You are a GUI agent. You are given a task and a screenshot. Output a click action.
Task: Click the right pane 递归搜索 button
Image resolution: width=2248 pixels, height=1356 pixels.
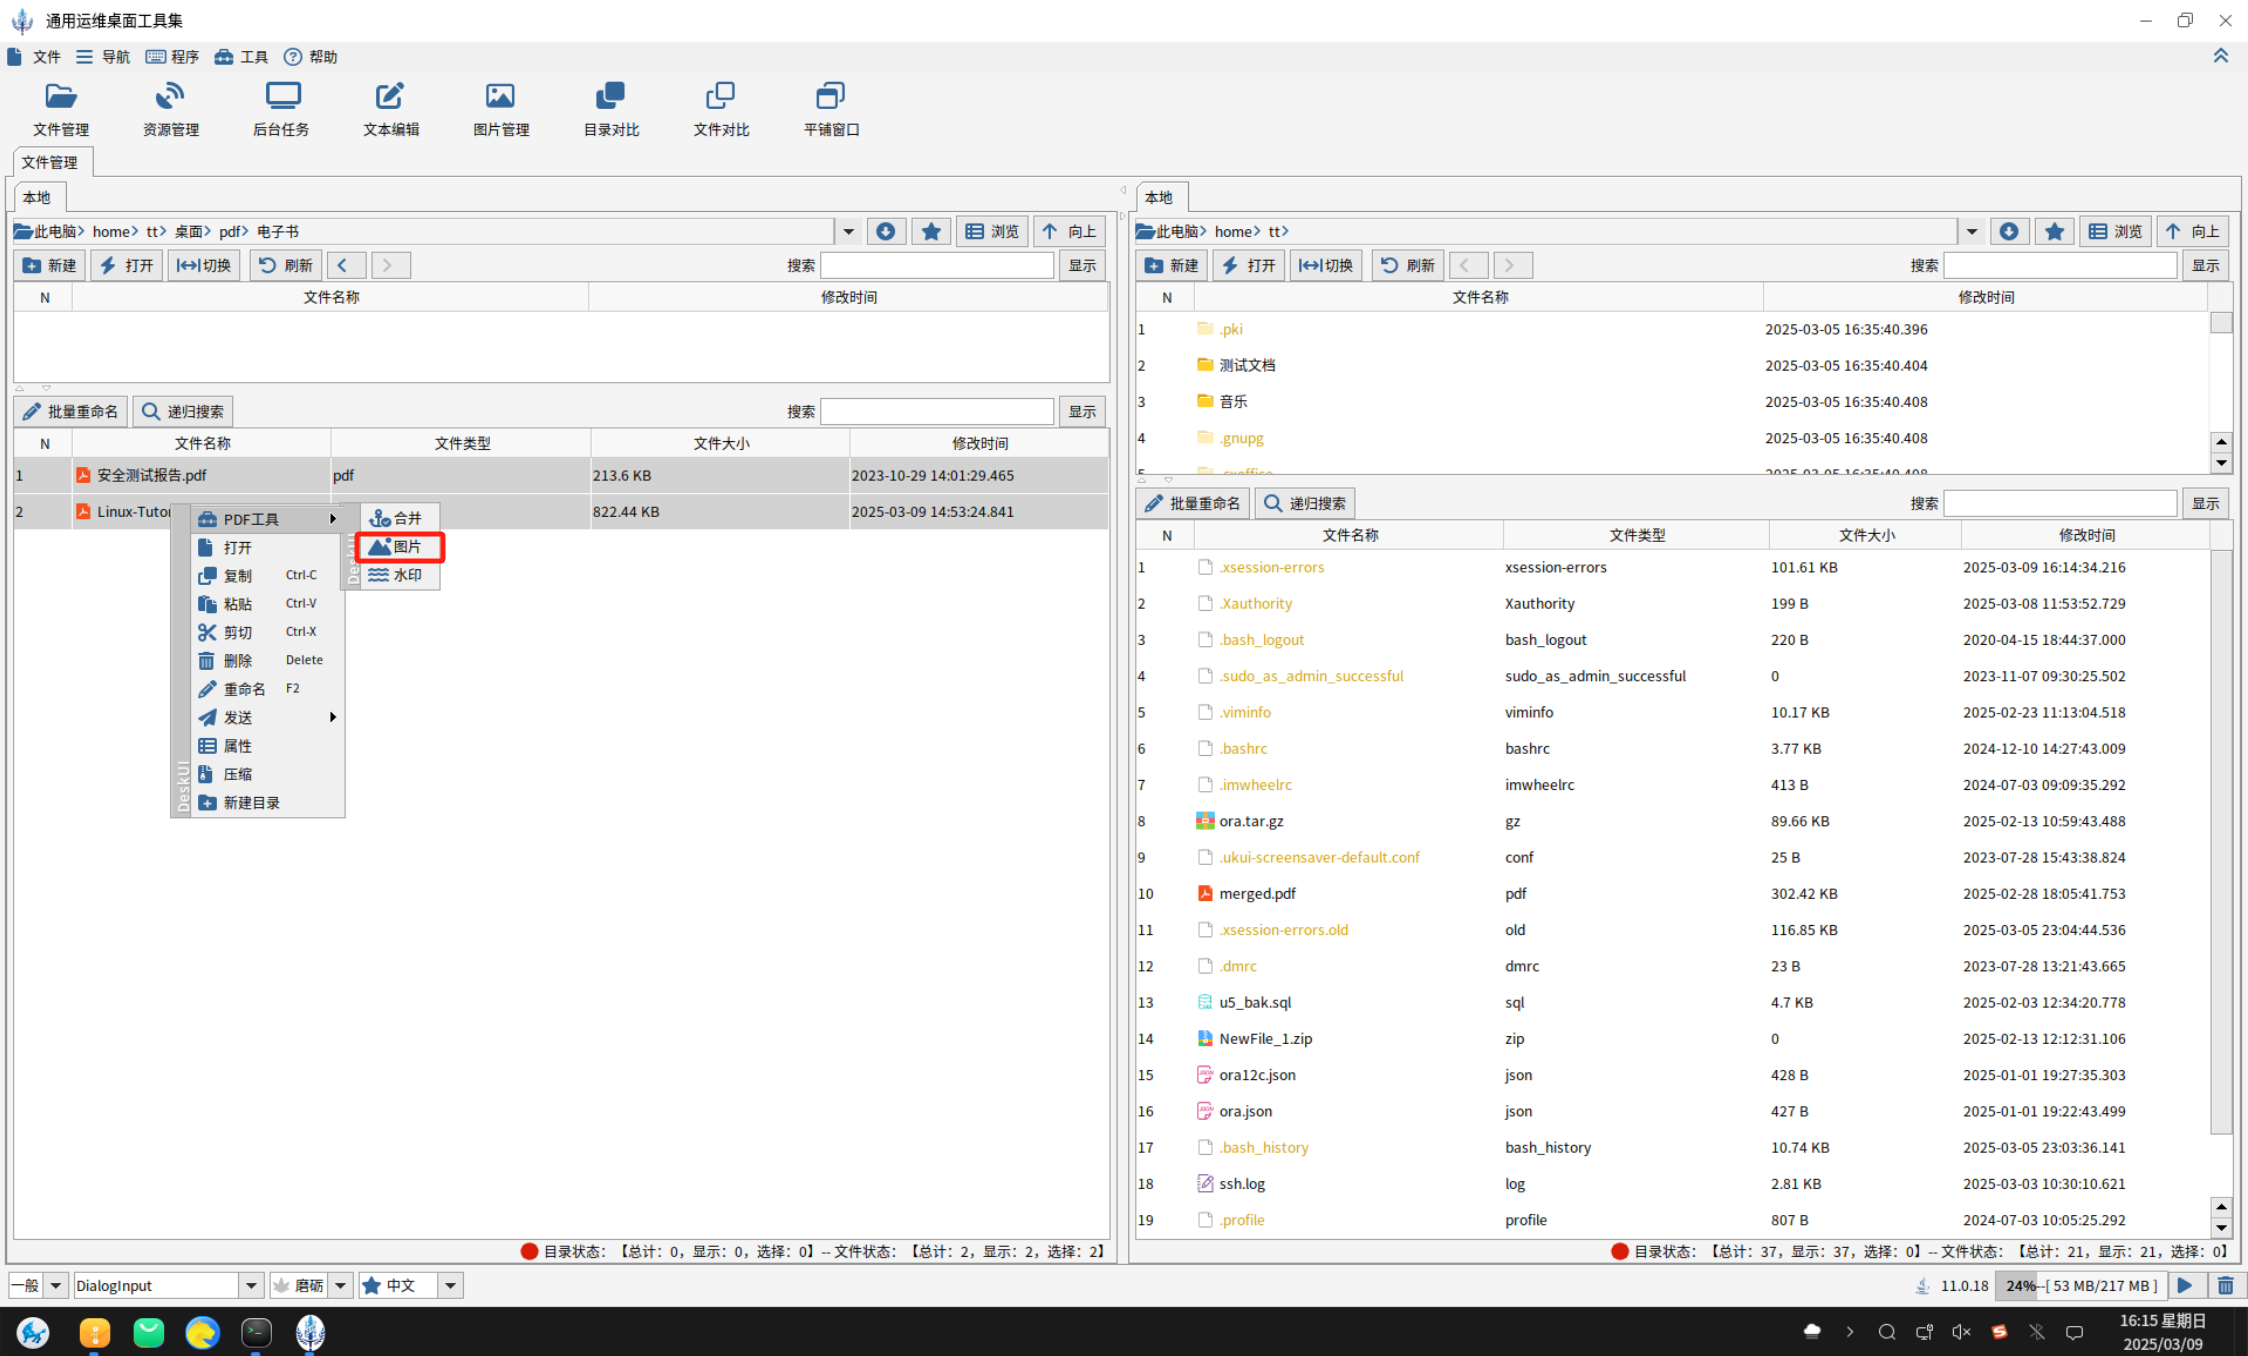(1305, 504)
